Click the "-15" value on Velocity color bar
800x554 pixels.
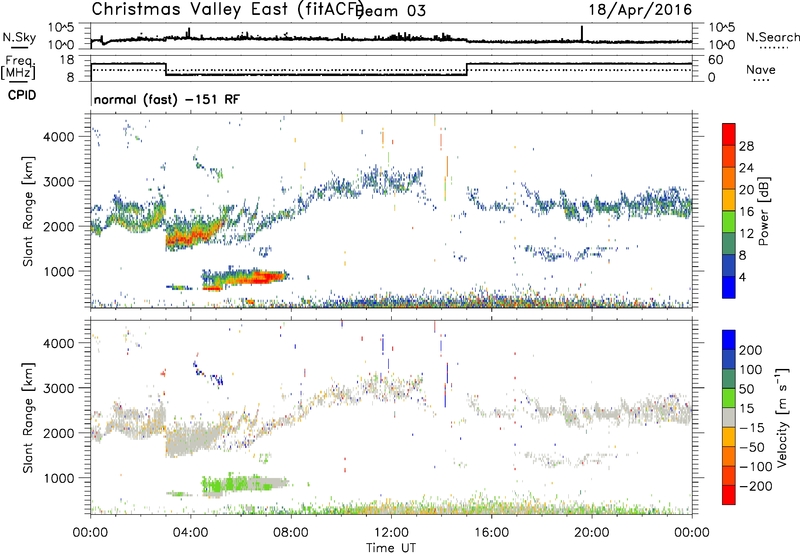752,428
